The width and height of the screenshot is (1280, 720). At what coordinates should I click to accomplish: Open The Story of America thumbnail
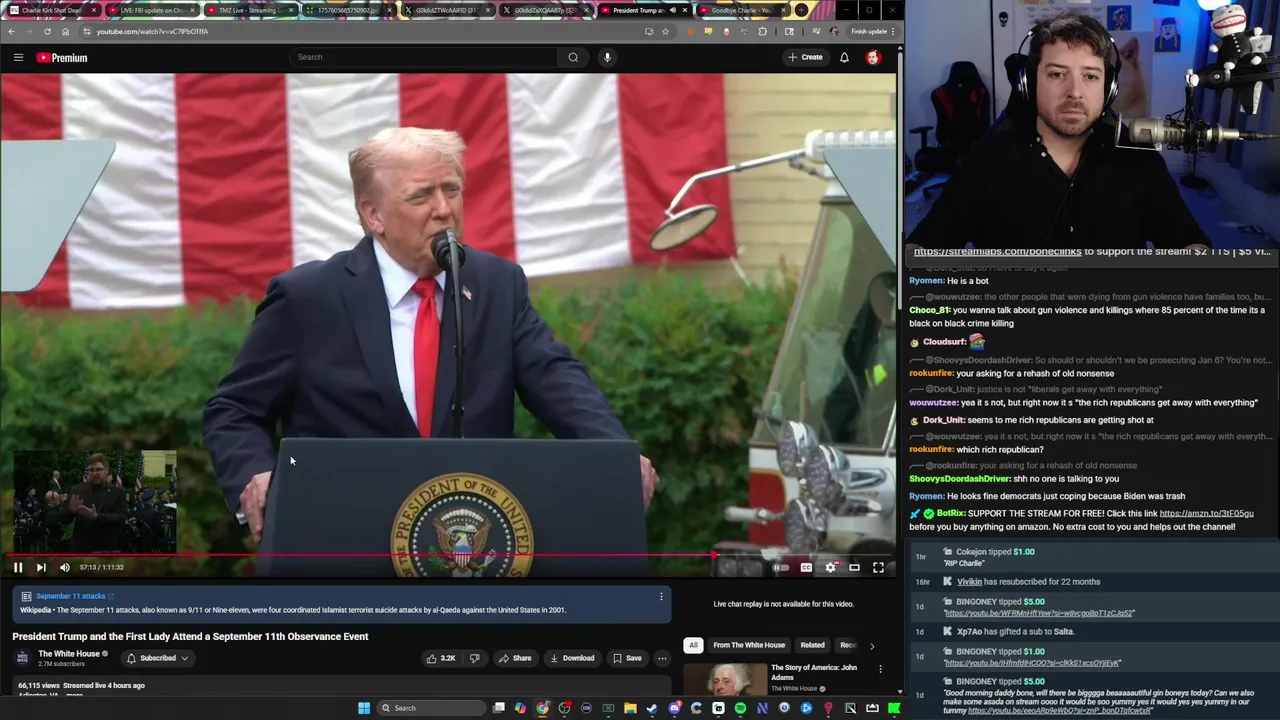point(724,679)
